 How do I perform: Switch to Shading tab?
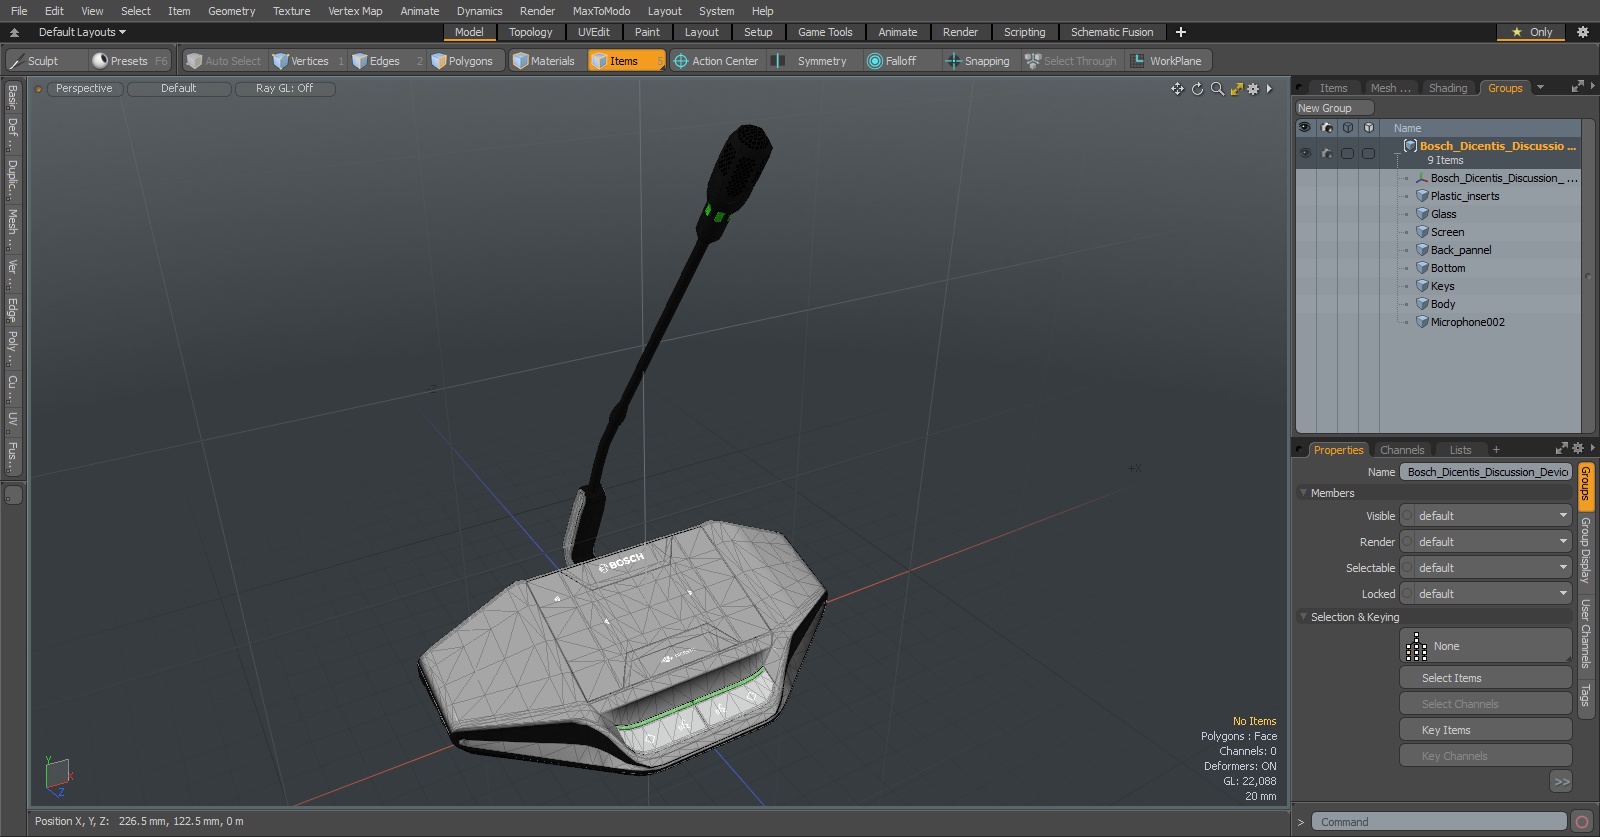click(x=1447, y=88)
